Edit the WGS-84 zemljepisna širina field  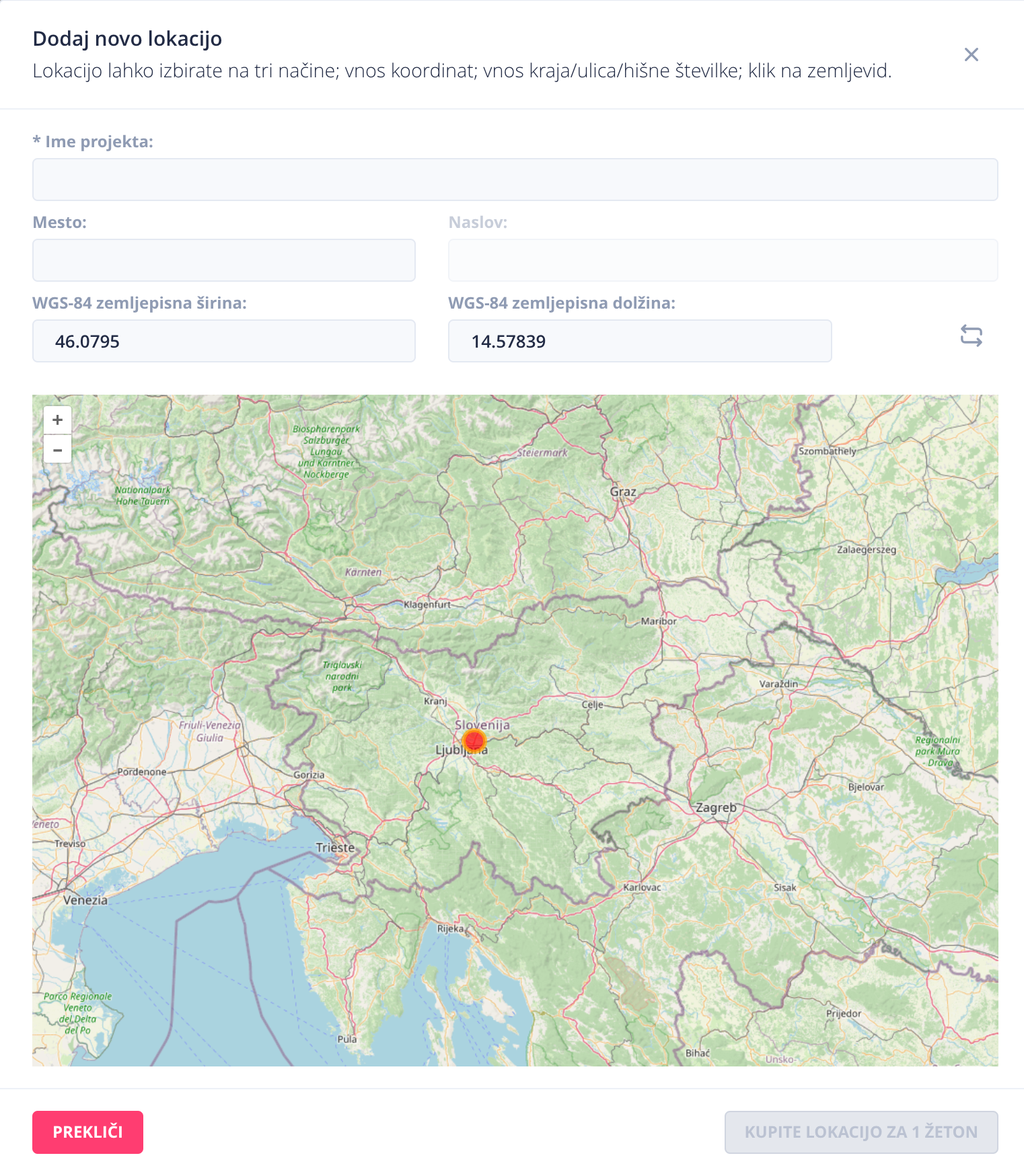click(x=224, y=341)
